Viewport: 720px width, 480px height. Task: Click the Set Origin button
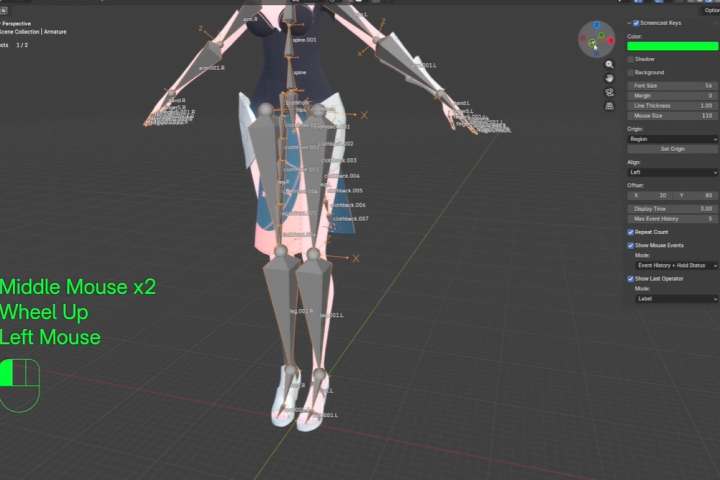click(672, 149)
